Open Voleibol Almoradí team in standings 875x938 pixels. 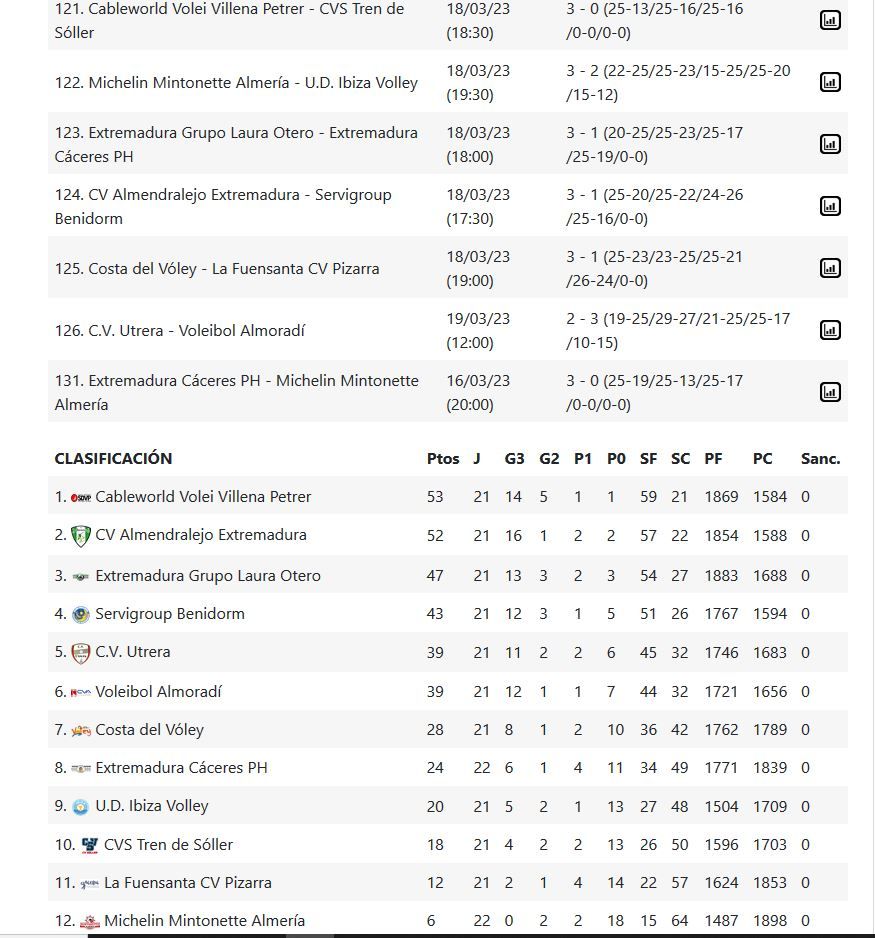tap(158, 691)
